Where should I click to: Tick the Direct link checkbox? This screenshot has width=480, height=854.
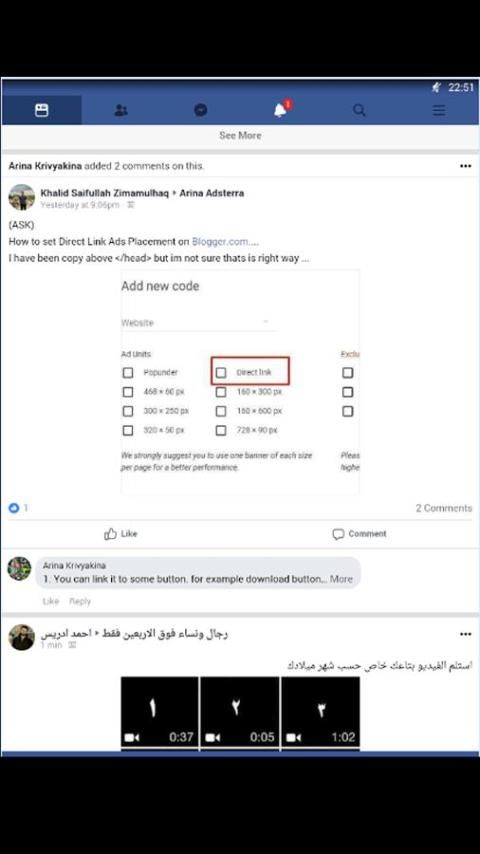pos(221,373)
